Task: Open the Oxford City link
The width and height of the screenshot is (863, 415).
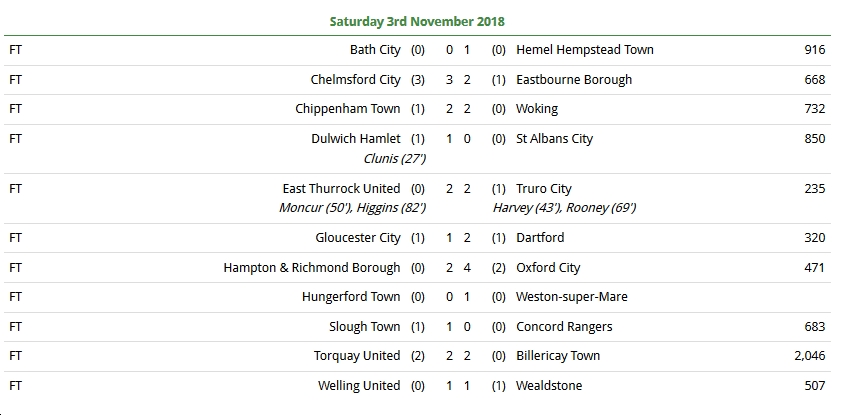Action: tap(548, 268)
